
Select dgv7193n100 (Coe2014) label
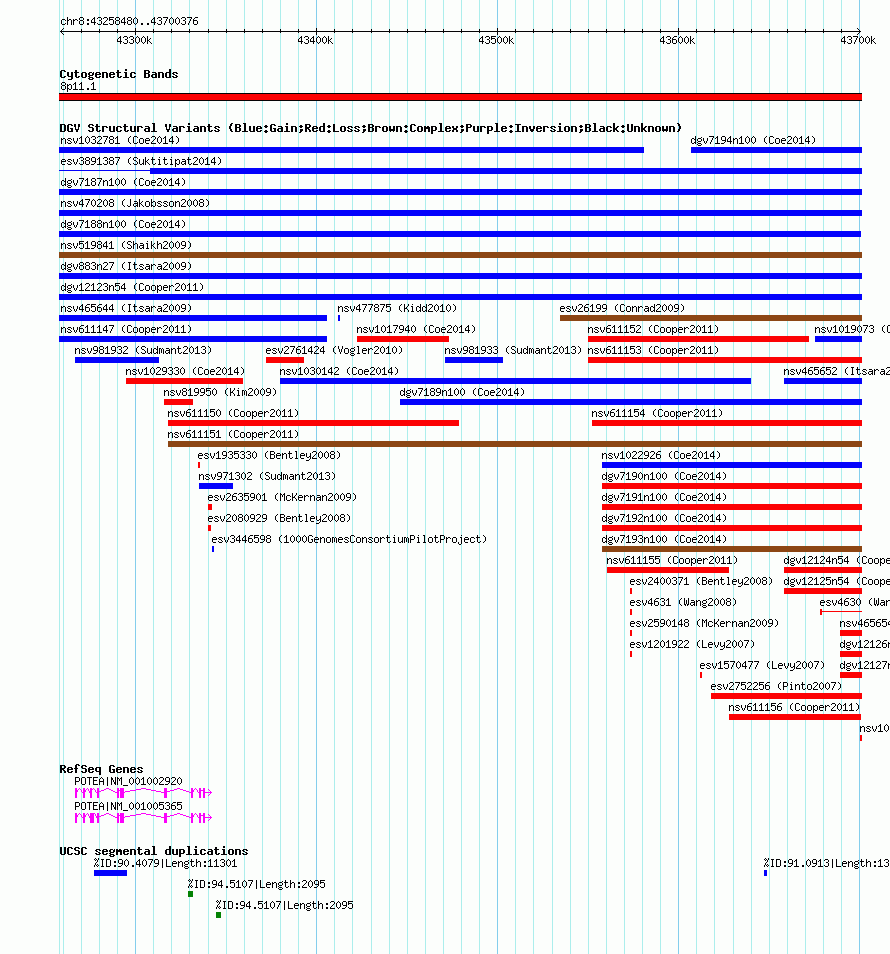664,539
